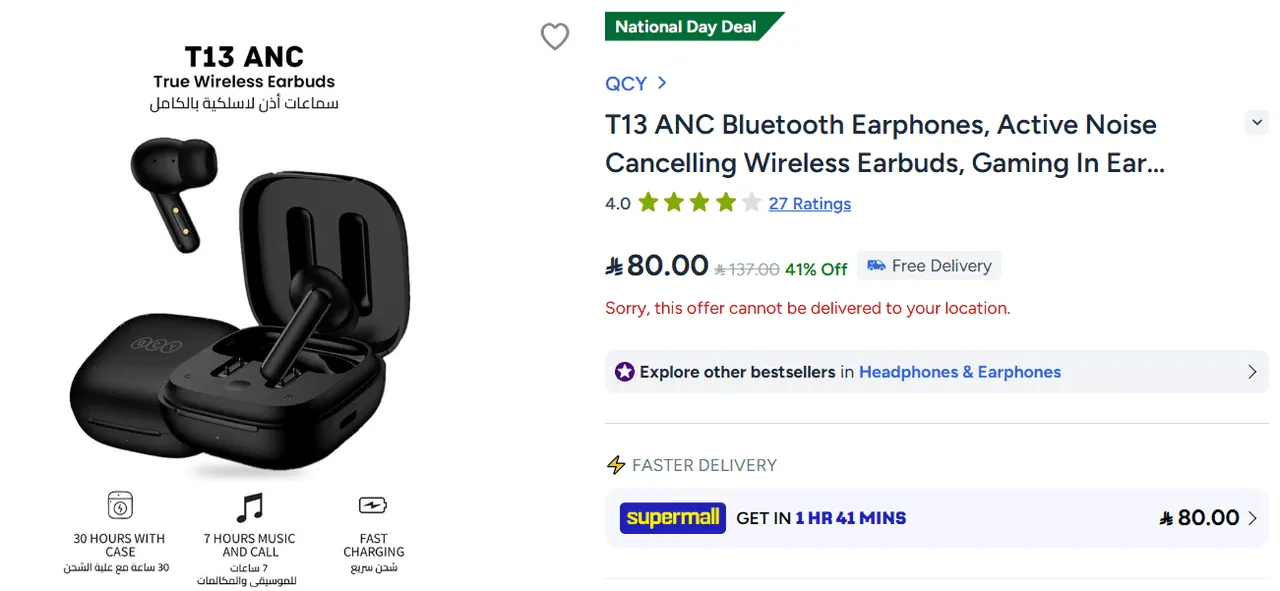Click the crossed-out 137.00 original price

tap(747, 269)
